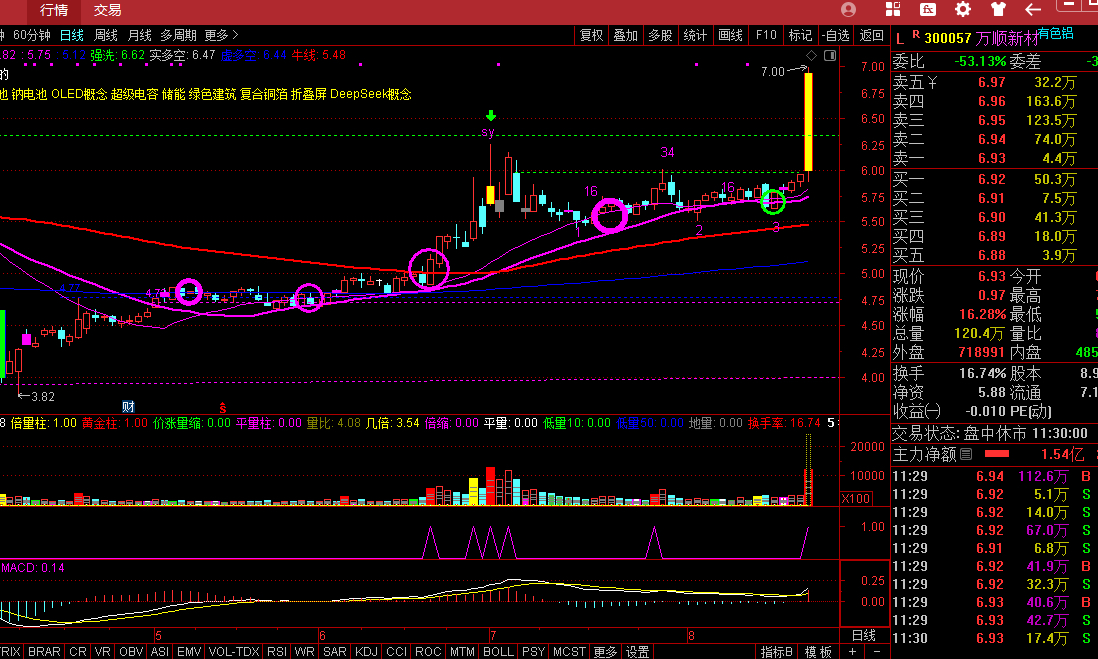Switch indicator to SAR
Image resolution: width=1098 pixels, height=659 pixels.
click(x=335, y=651)
